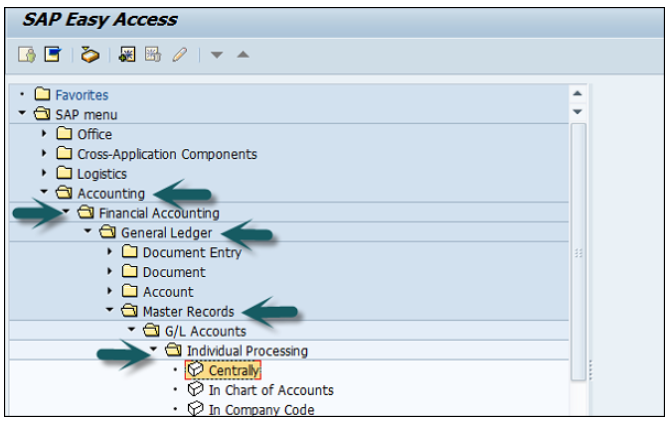This screenshot has height=422, width=670.
Task: Click the tree vertical scrollbar track
Action: (578, 250)
